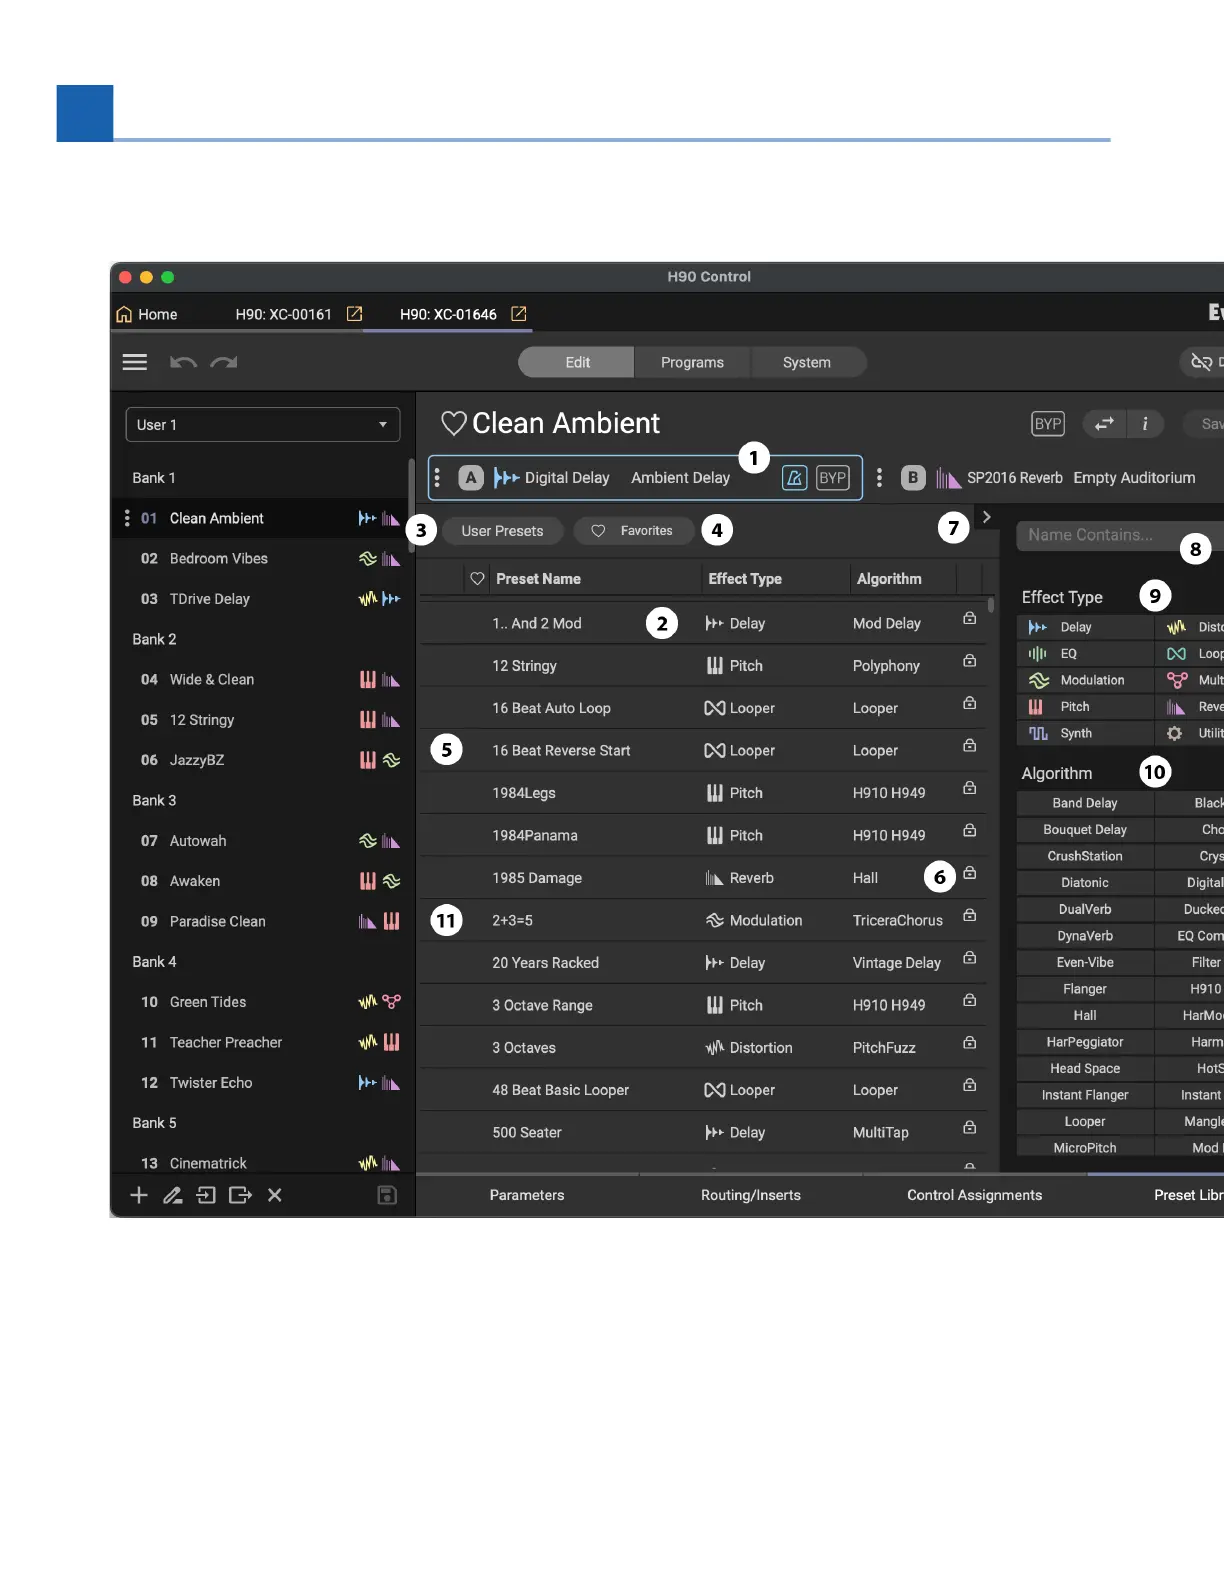Sort by Preset Name column header

[538, 579]
